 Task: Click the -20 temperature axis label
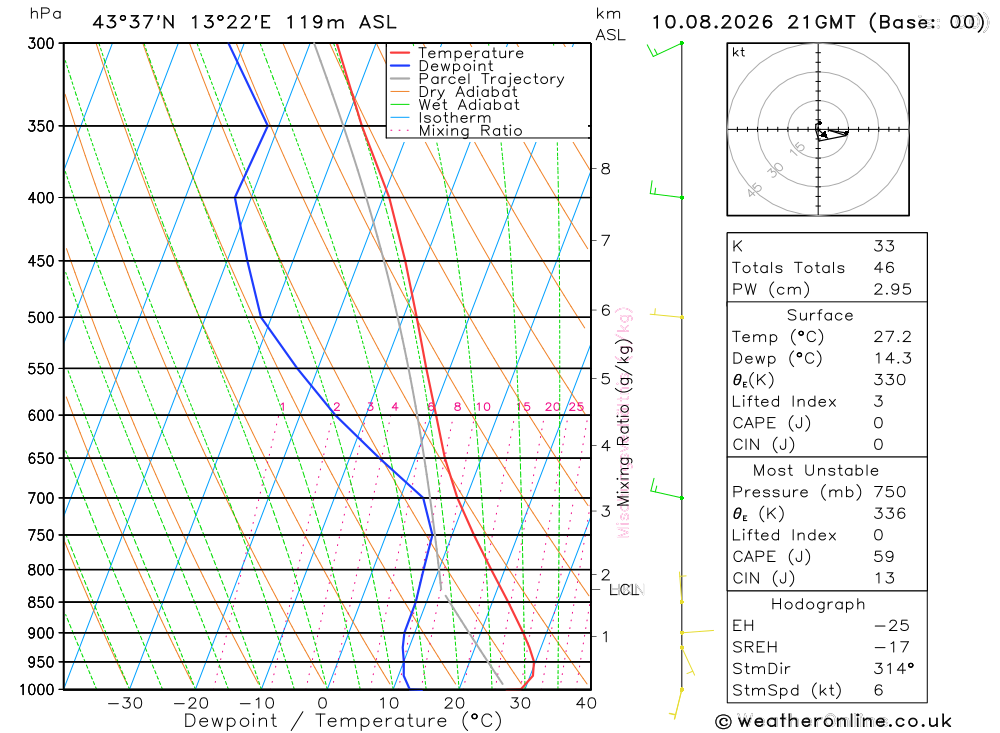pyautogui.click(x=191, y=704)
